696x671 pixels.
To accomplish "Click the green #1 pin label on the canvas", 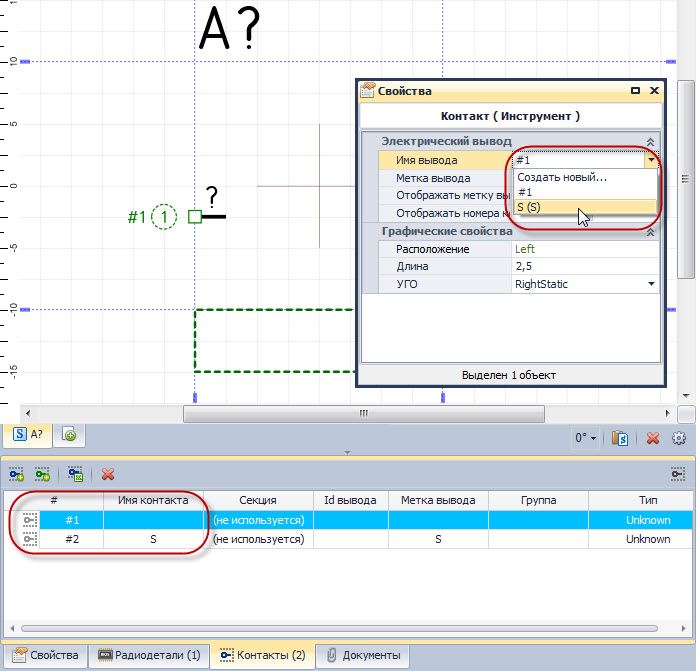I will point(137,217).
